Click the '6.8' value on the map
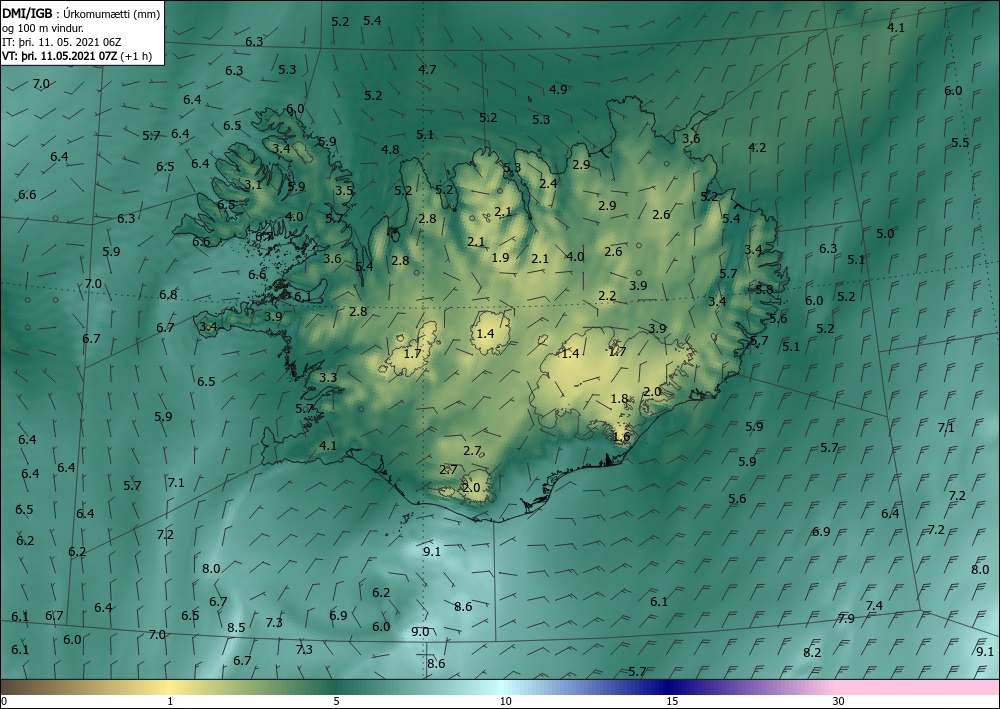 tap(168, 295)
